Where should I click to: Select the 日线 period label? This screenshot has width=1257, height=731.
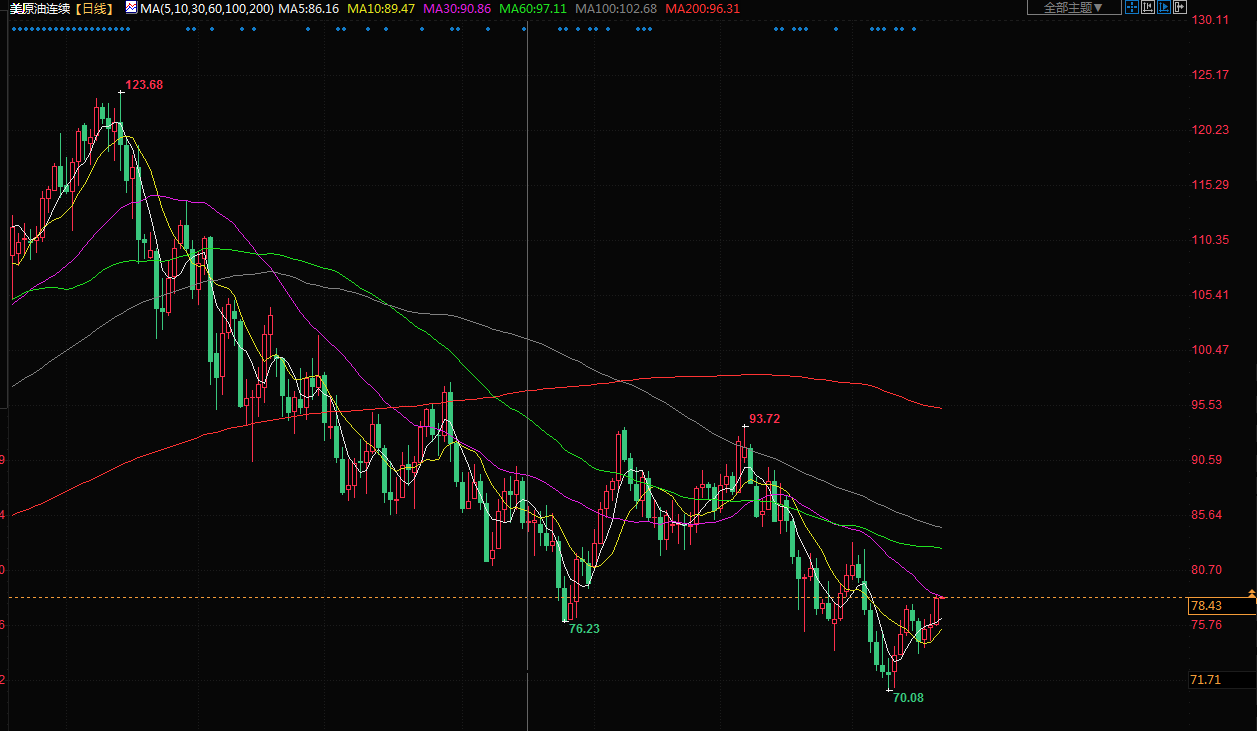(96, 8)
